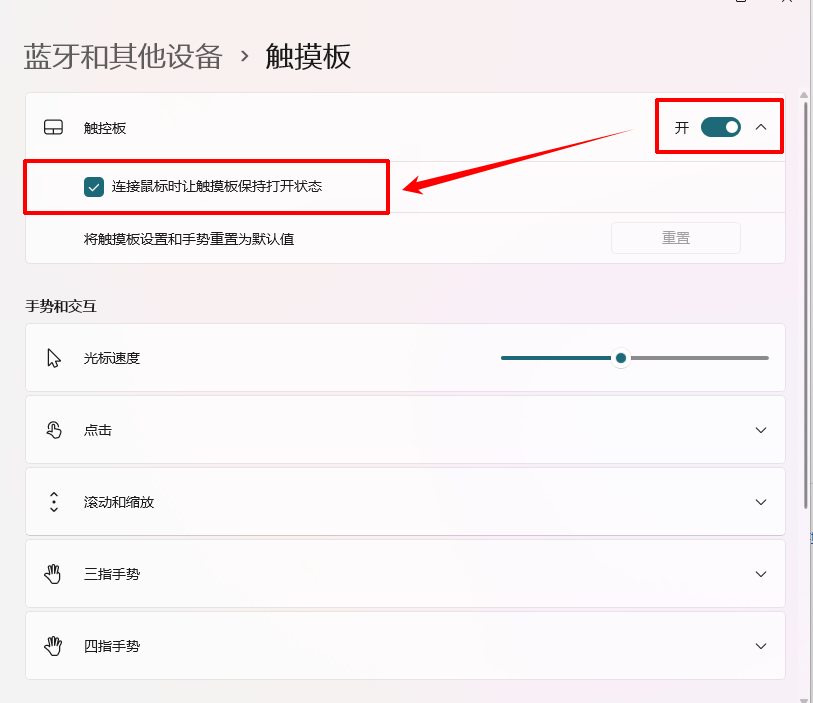
Task: Click the 光标速度 slider thumb
Action: (x=621, y=358)
